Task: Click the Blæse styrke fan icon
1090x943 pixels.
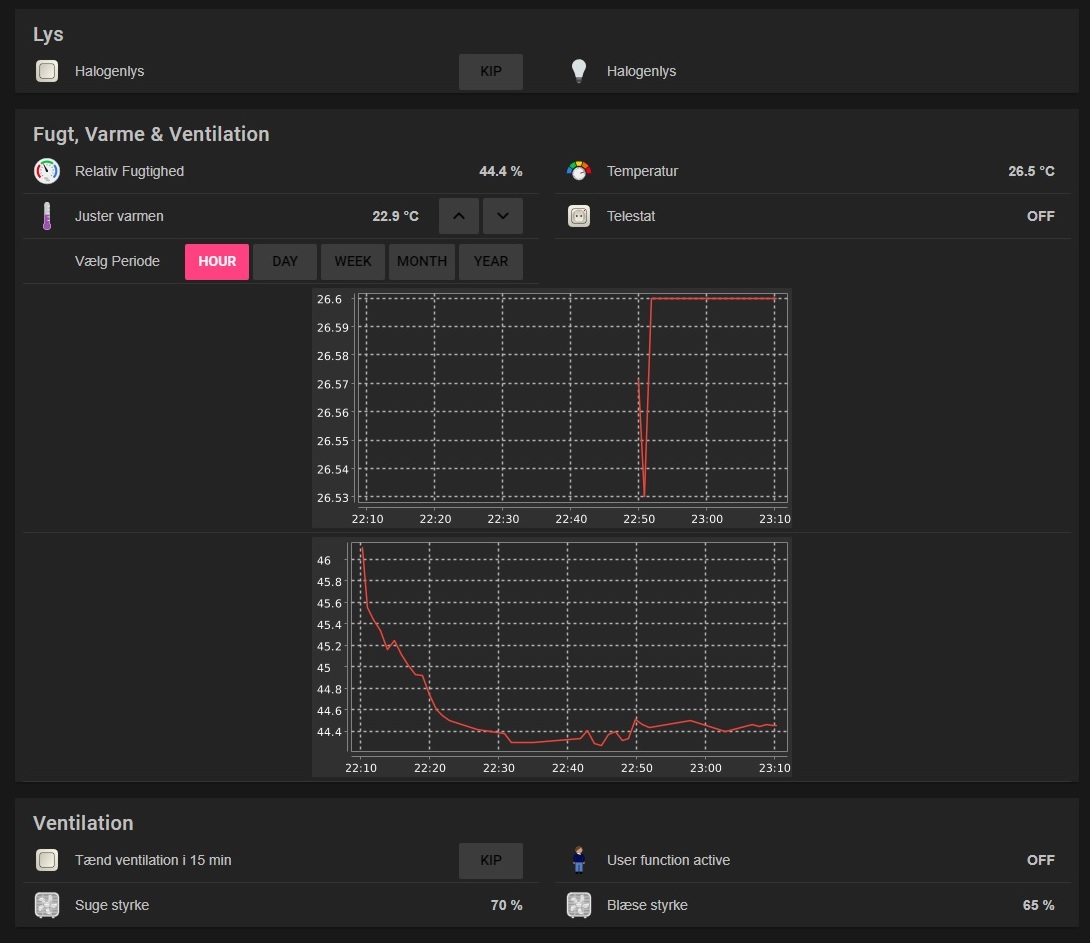Action: coord(579,905)
